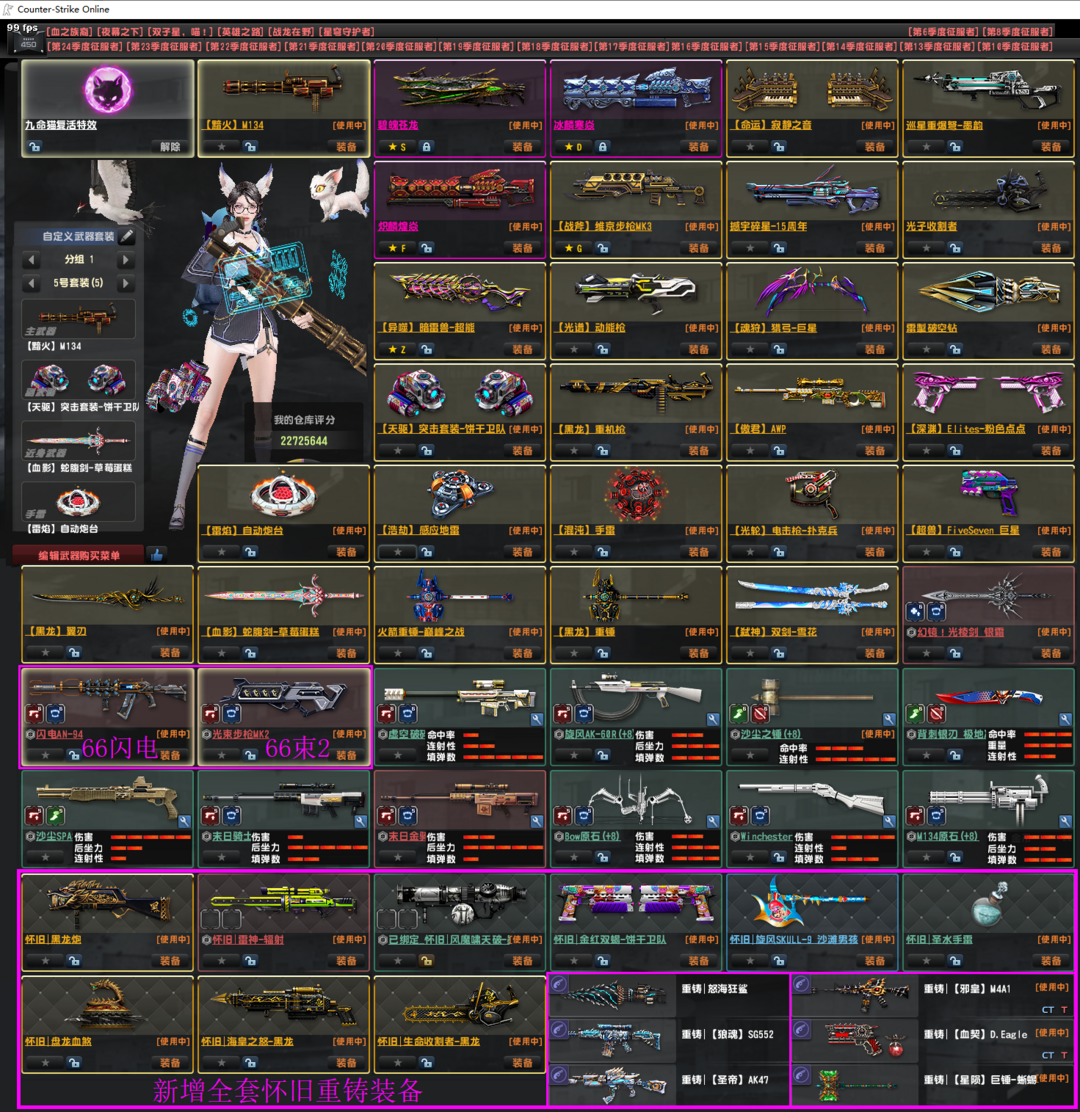1080x1112 pixels.
Task: Click the wrench icon on the 末日骑士 card
Action: coord(360,821)
